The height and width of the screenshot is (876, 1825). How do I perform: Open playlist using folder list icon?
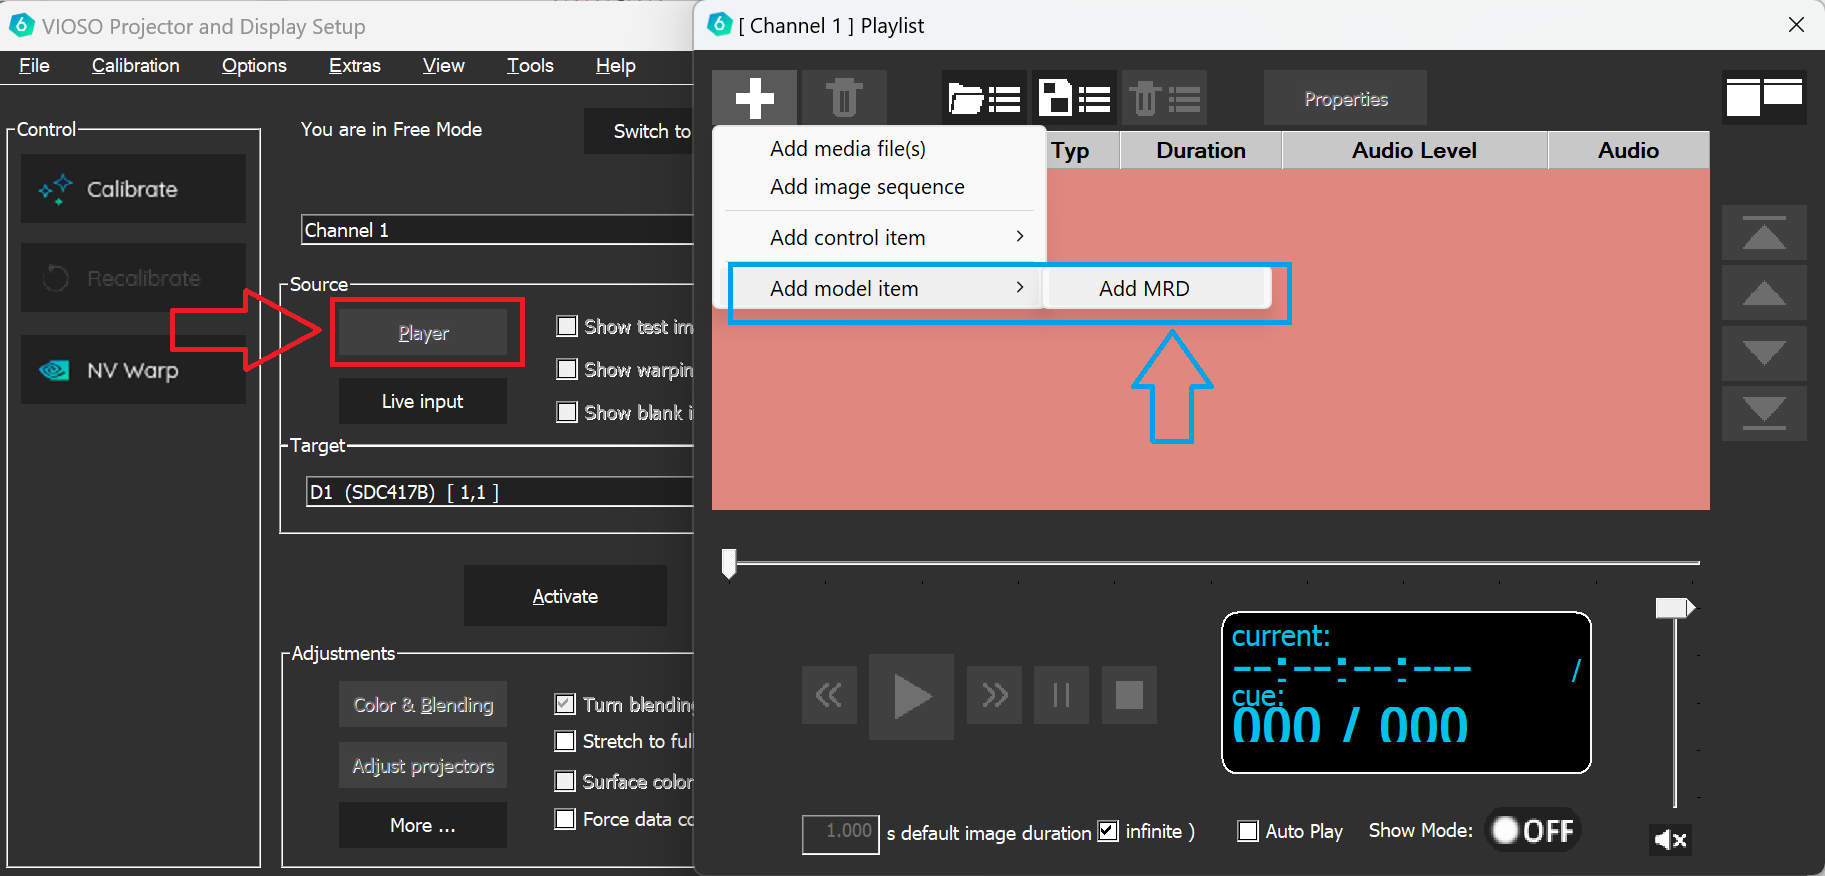984,98
